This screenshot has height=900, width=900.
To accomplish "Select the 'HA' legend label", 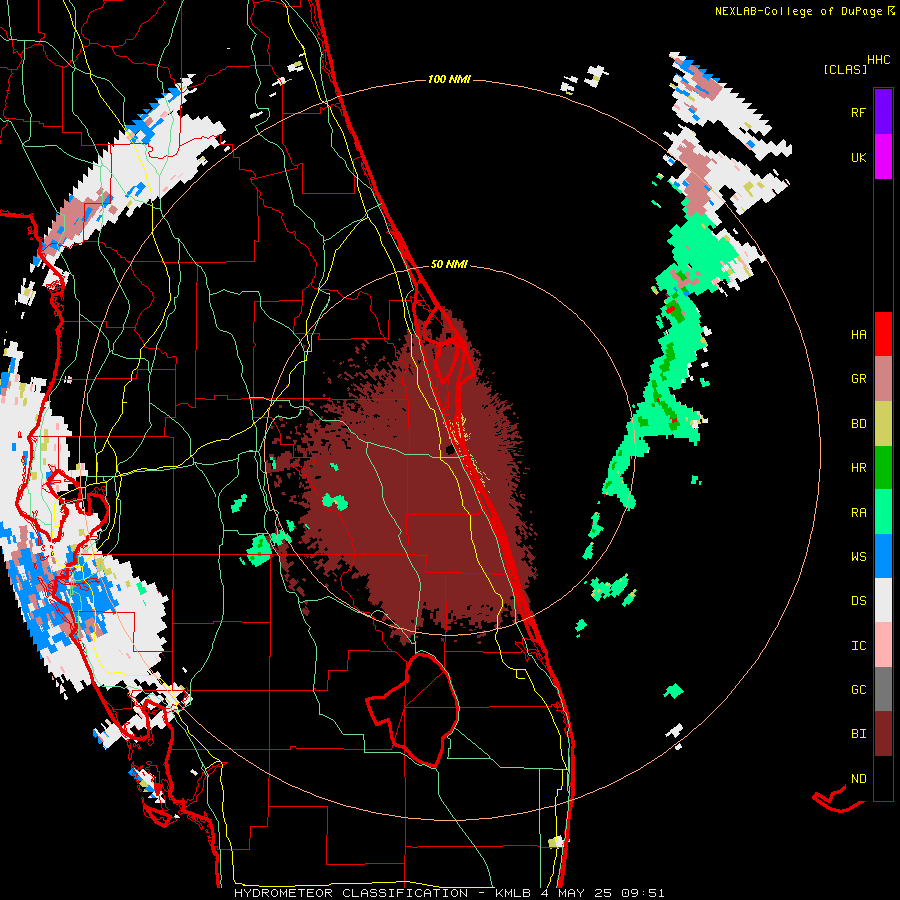I will (x=858, y=335).
